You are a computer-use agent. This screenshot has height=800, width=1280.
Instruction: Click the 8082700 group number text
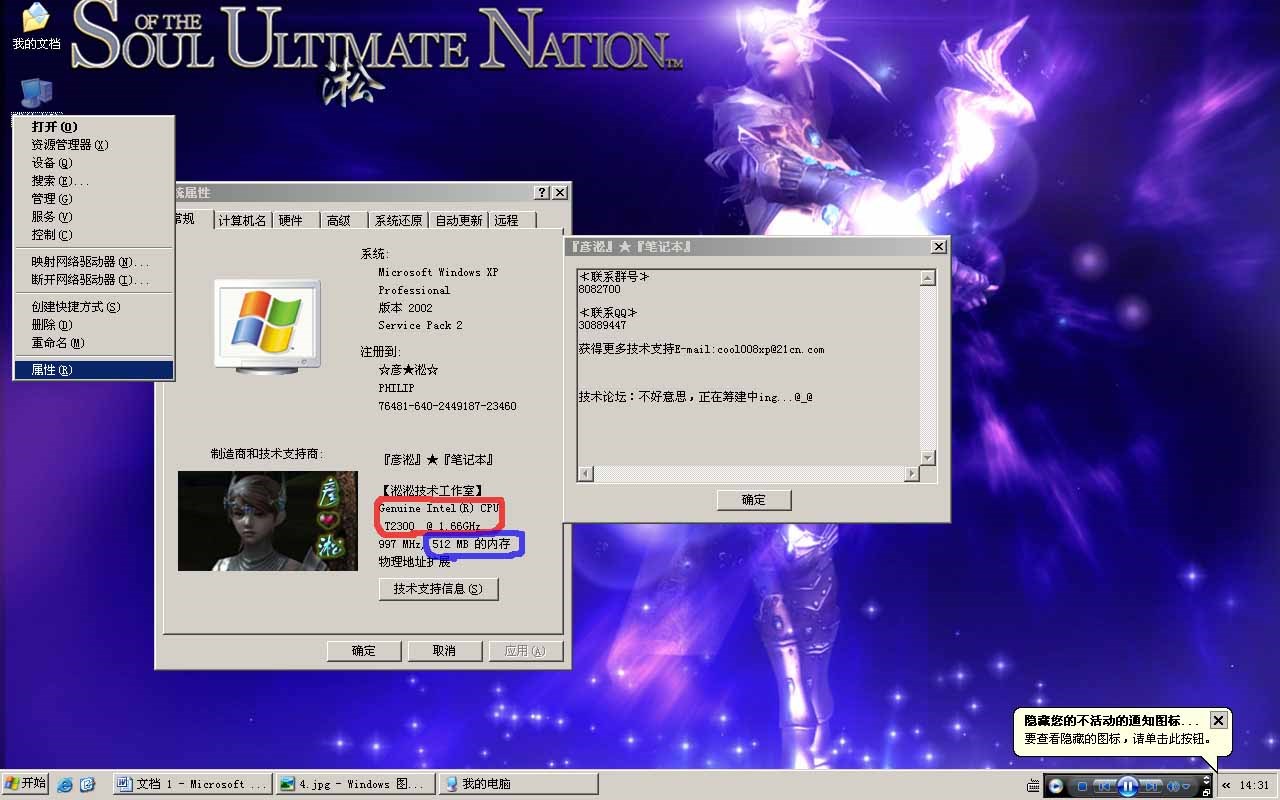point(599,289)
